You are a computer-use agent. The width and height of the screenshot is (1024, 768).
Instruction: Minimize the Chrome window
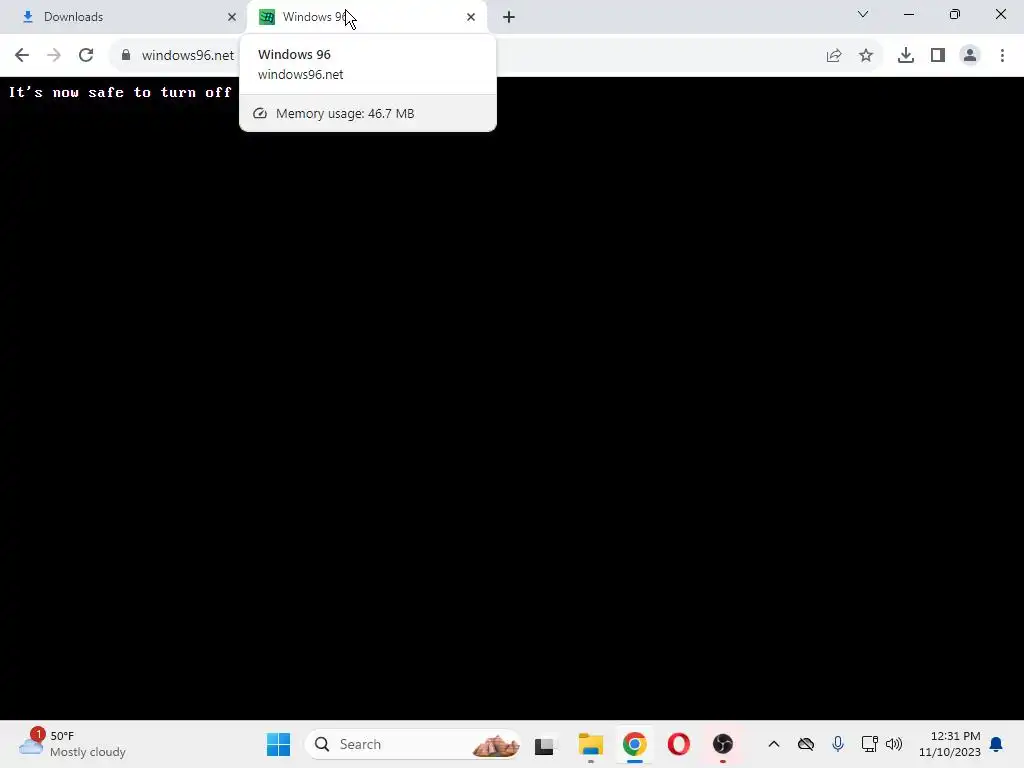coord(908,14)
